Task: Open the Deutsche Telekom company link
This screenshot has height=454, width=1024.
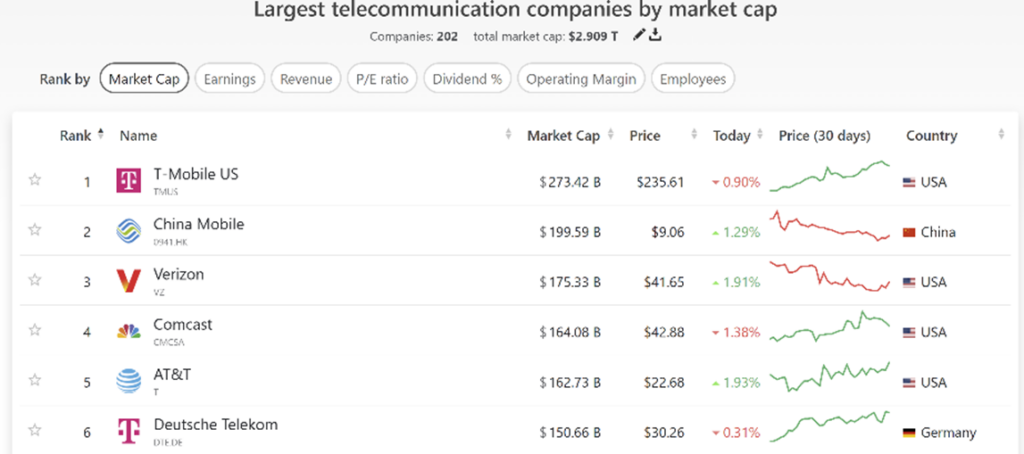Action: click(x=215, y=425)
